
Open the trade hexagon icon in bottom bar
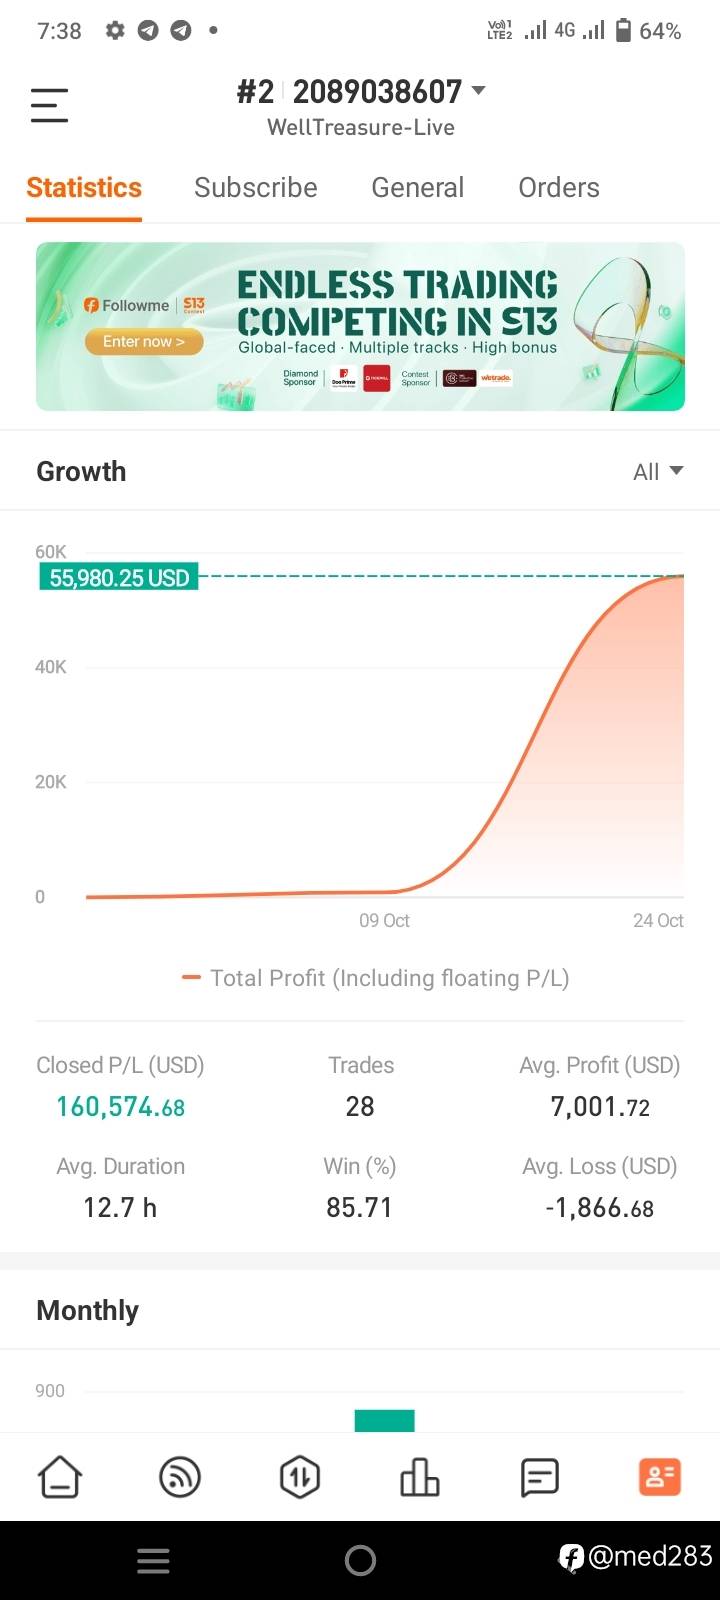[x=300, y=1477]
